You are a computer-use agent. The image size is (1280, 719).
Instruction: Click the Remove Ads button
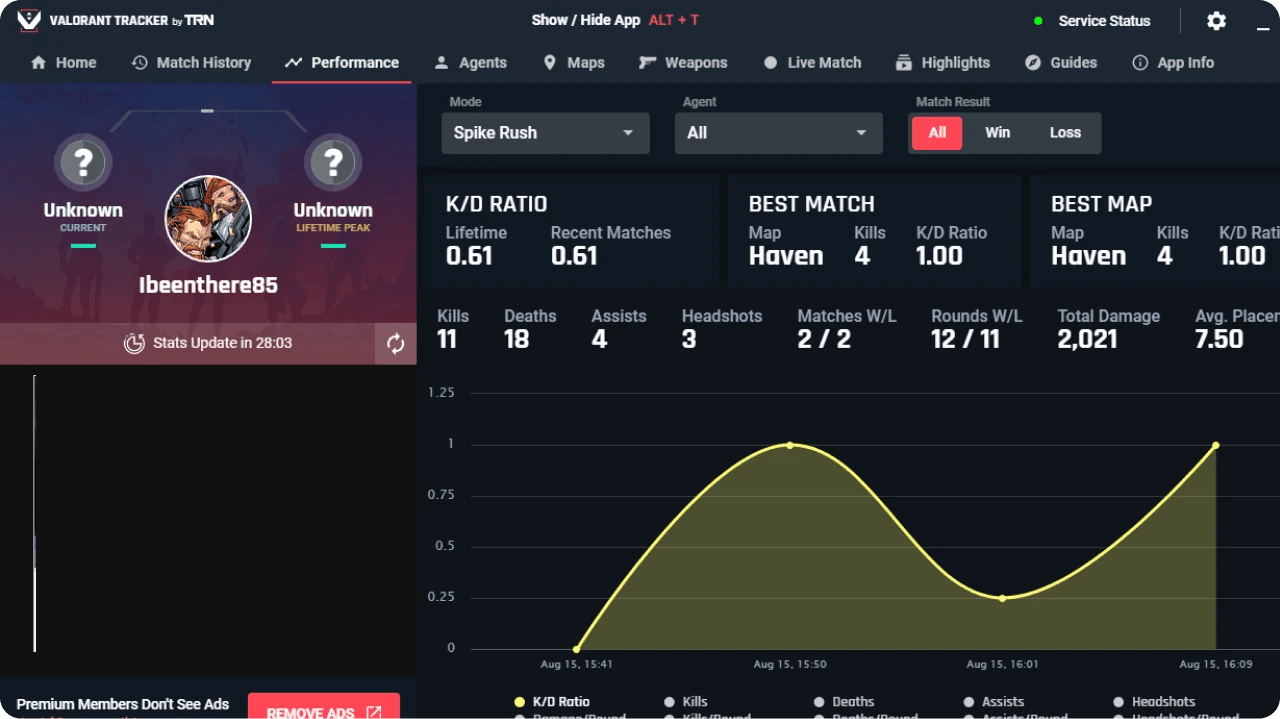(x=323, y=709)
